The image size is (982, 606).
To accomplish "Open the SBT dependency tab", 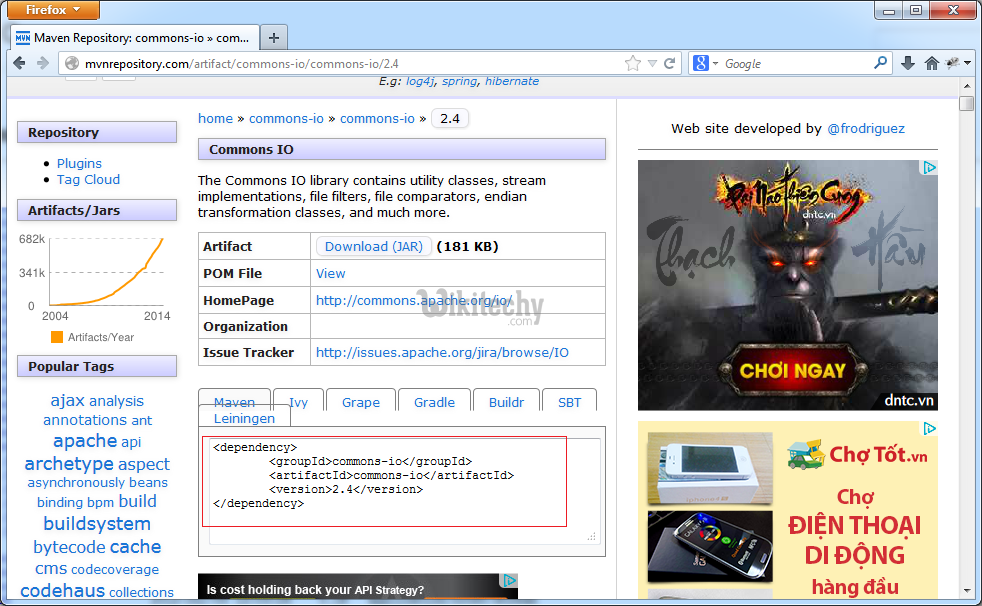I will pyautogui.click(x=569, y=402).
